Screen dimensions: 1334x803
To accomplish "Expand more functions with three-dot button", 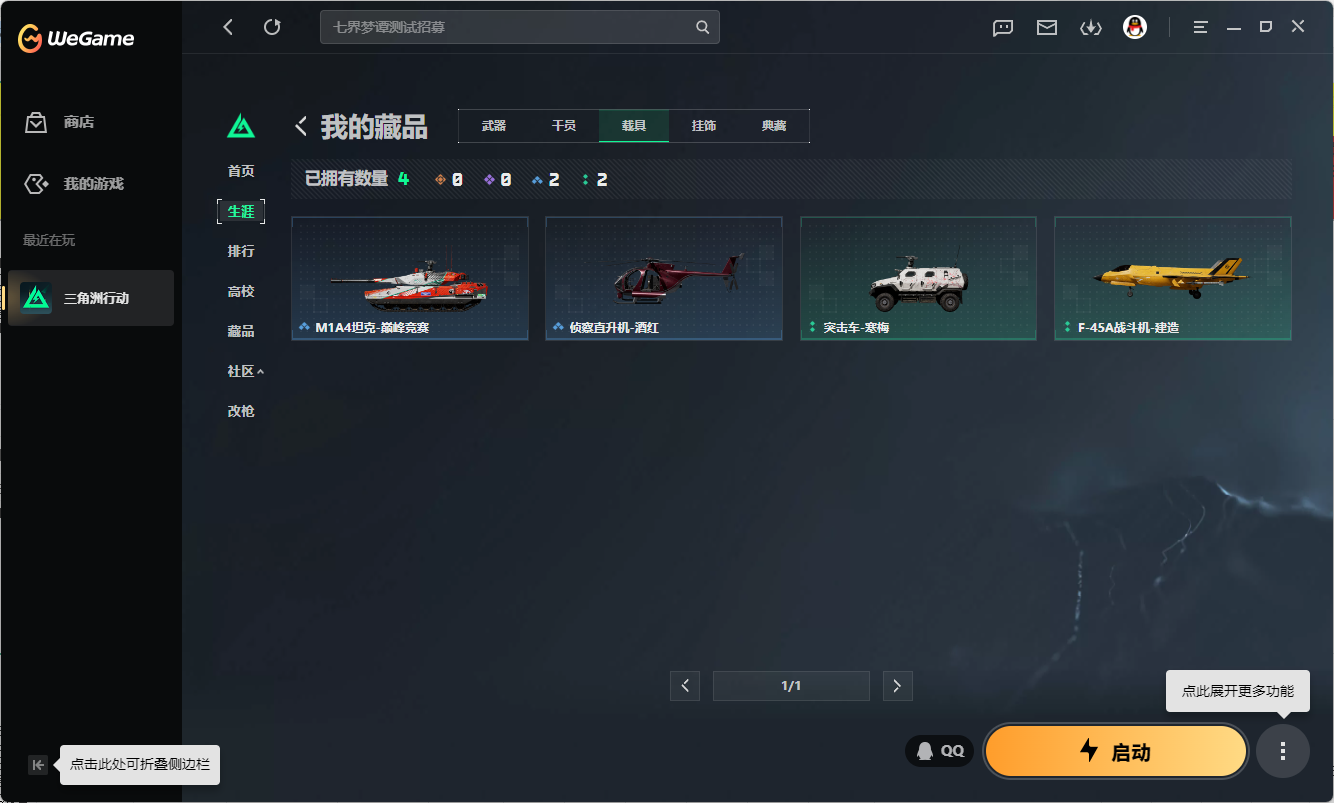I will 1283,751.
